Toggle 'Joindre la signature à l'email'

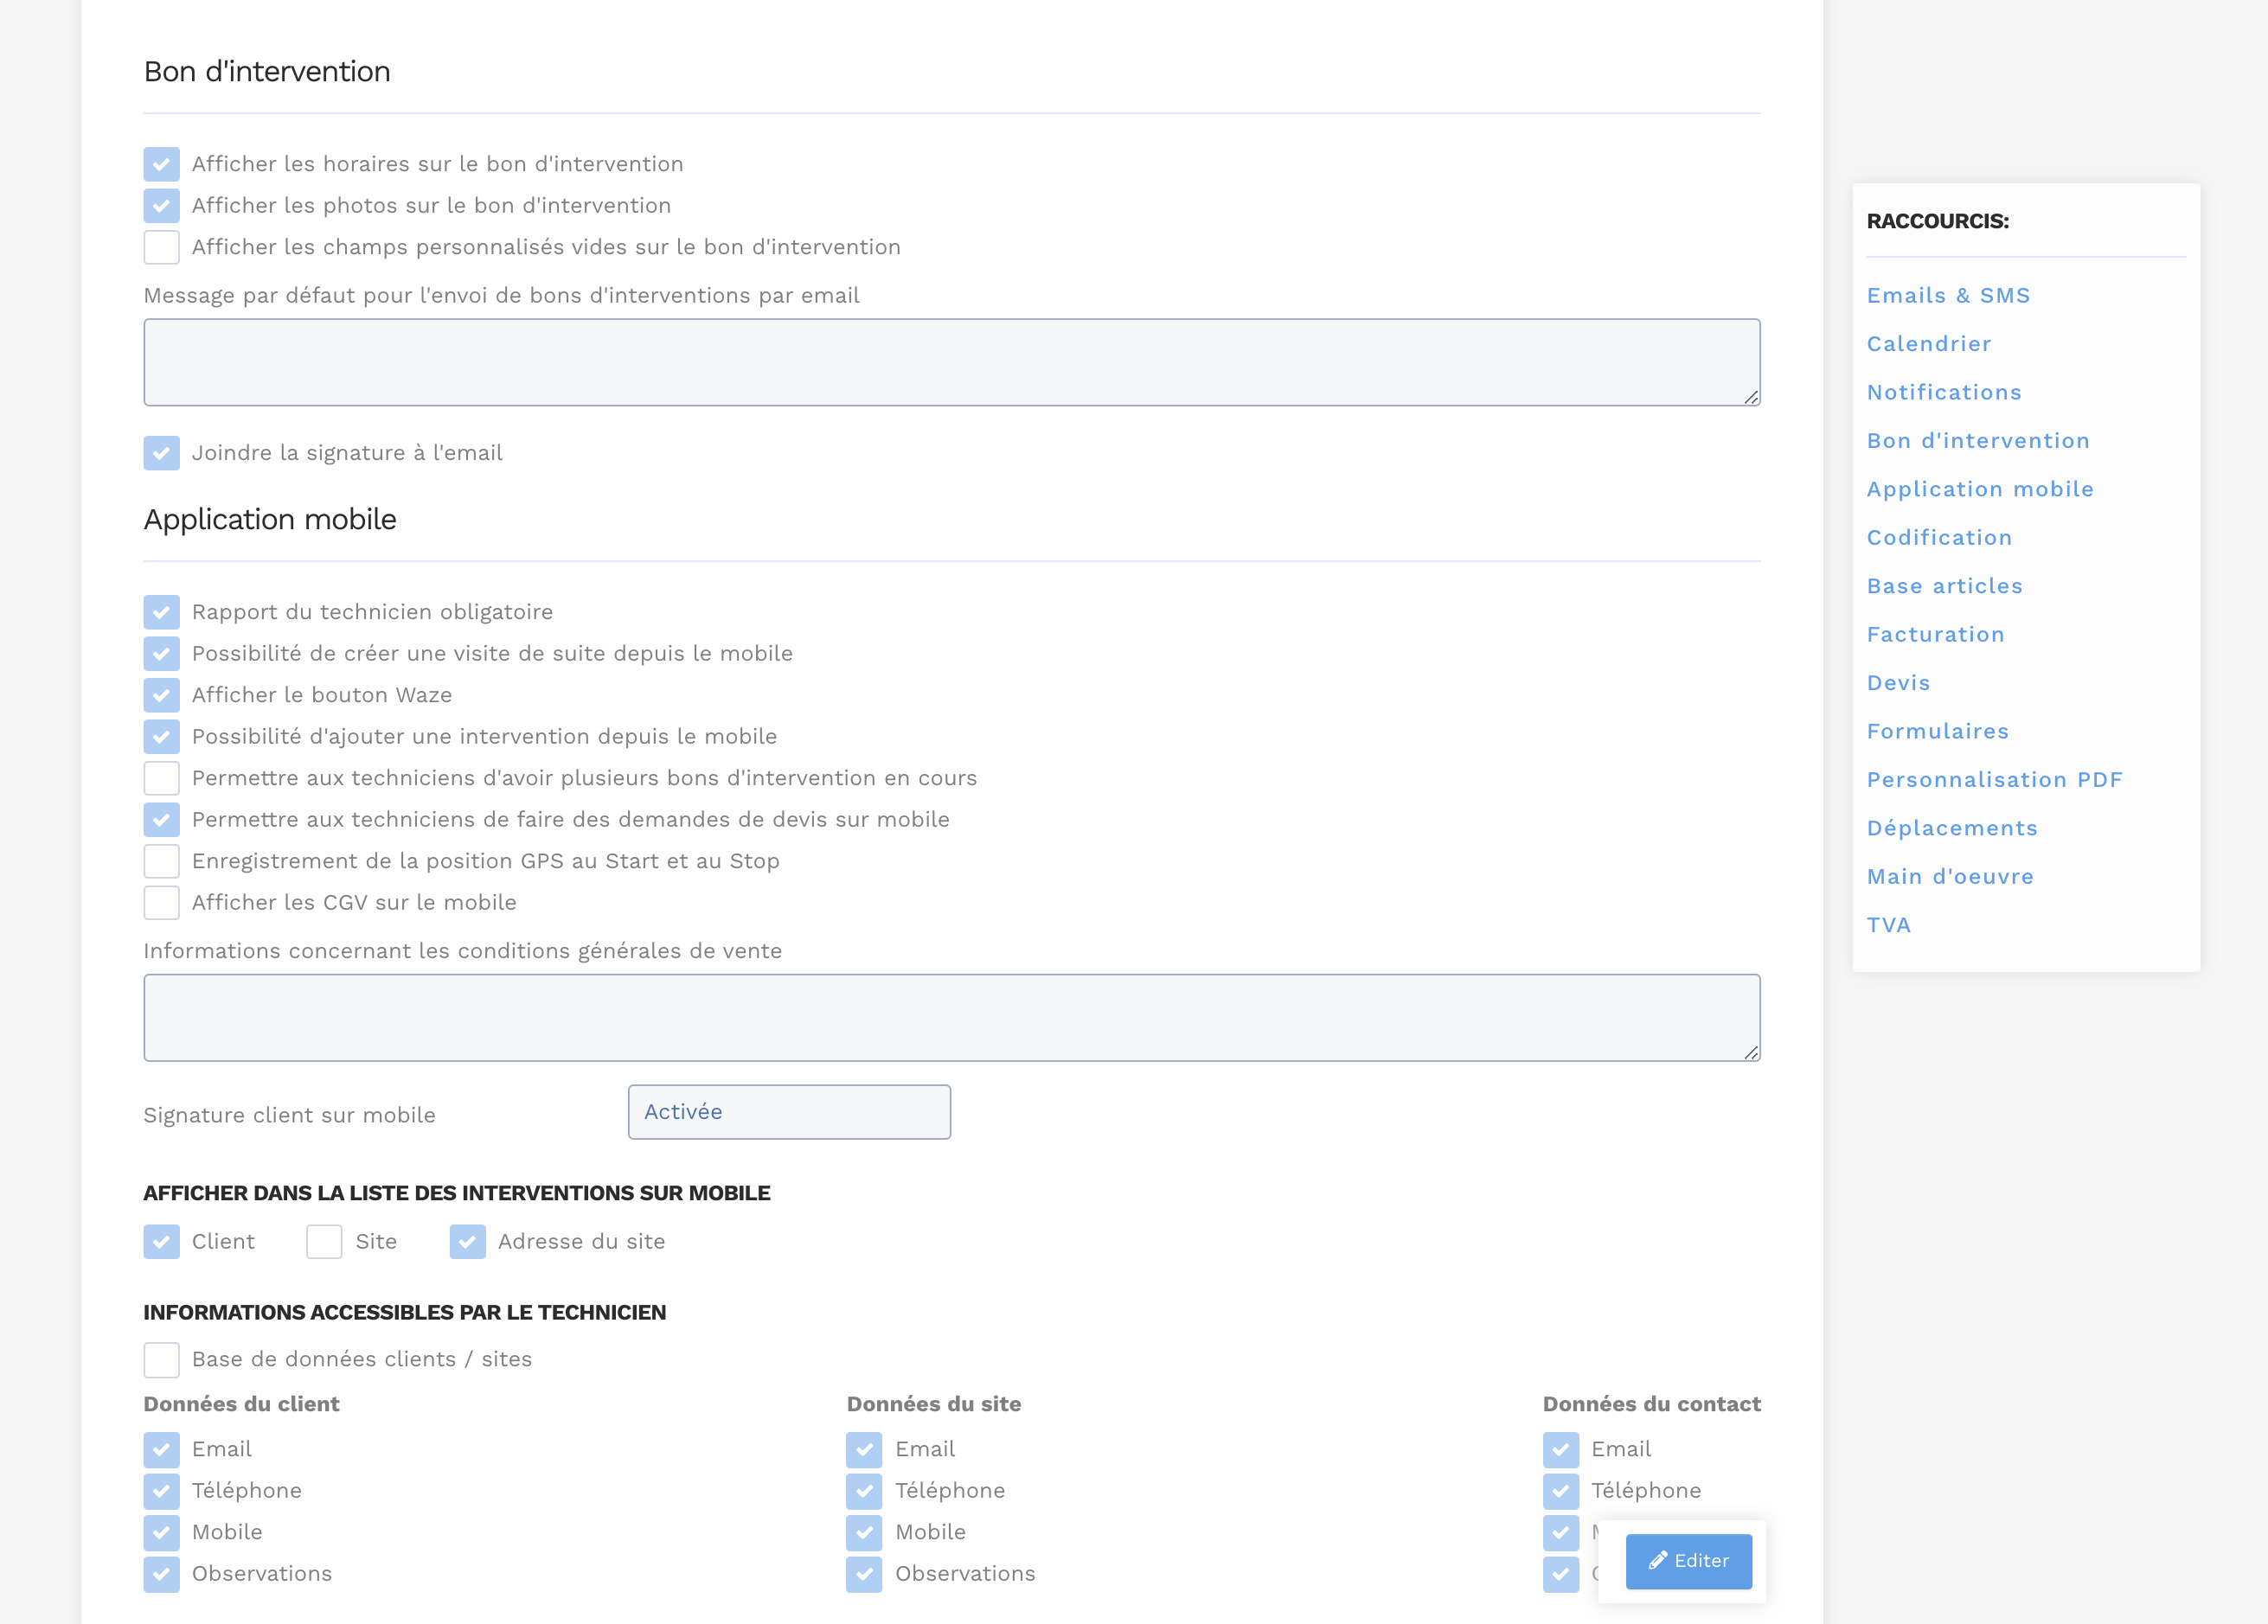pos(161,453)
